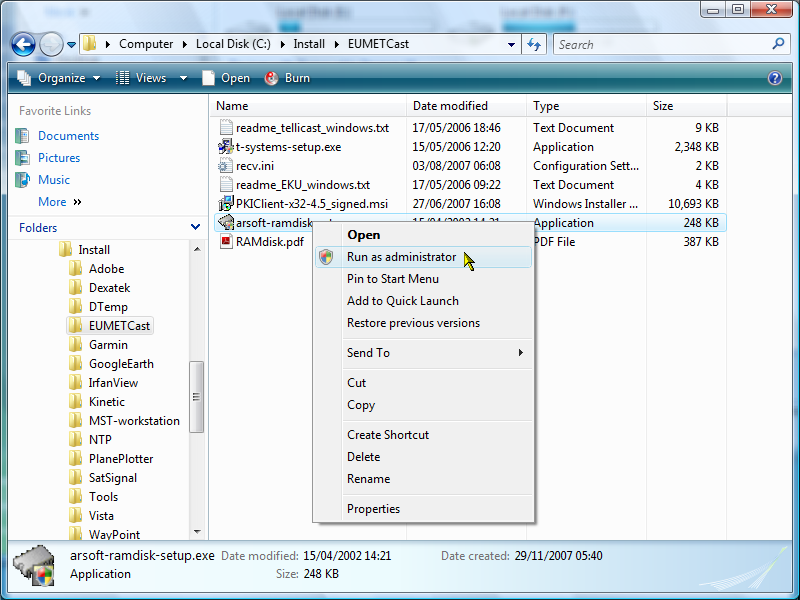Select the DTemp folder in tree
The width and height of the screenshot is (800, 600).
coord(108,307)
